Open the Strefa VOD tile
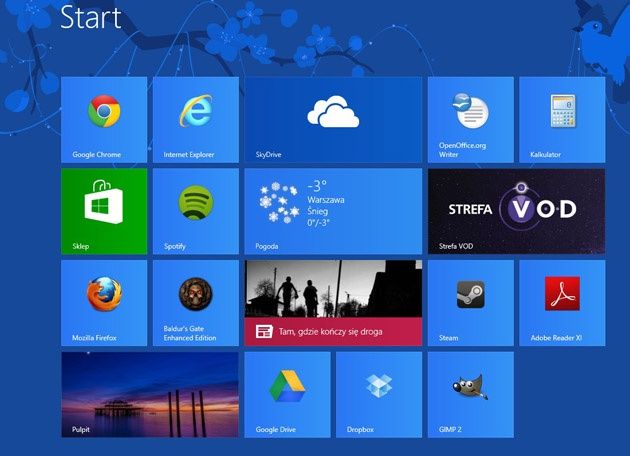The width and height of the screenshot is (630, 456). 516,211
